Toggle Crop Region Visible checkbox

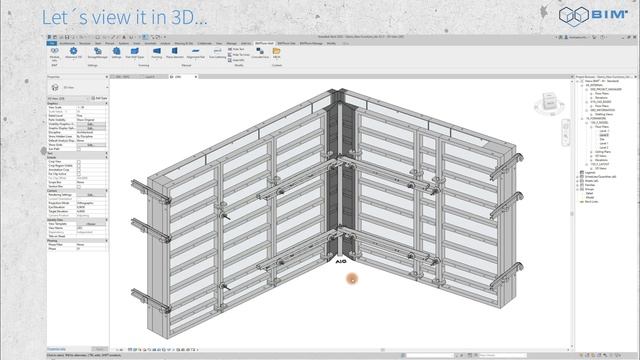79,166
